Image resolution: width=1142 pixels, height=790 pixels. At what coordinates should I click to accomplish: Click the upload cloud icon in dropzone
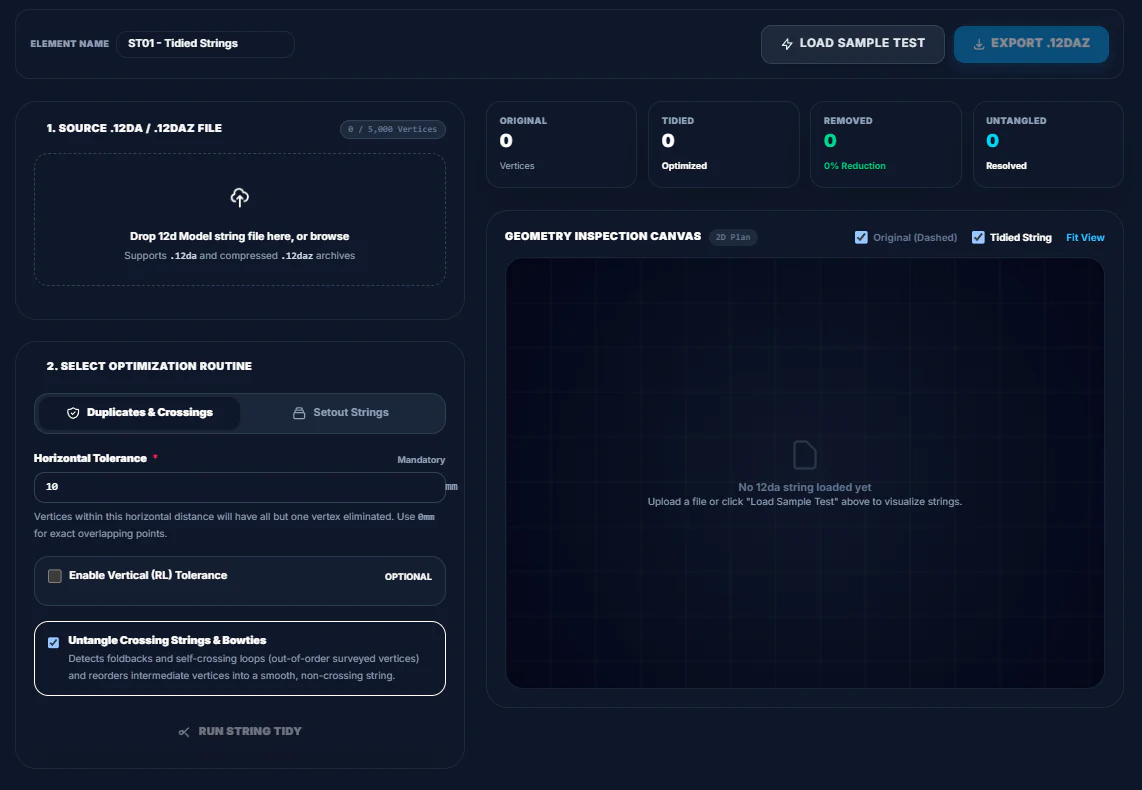(240, 197)
